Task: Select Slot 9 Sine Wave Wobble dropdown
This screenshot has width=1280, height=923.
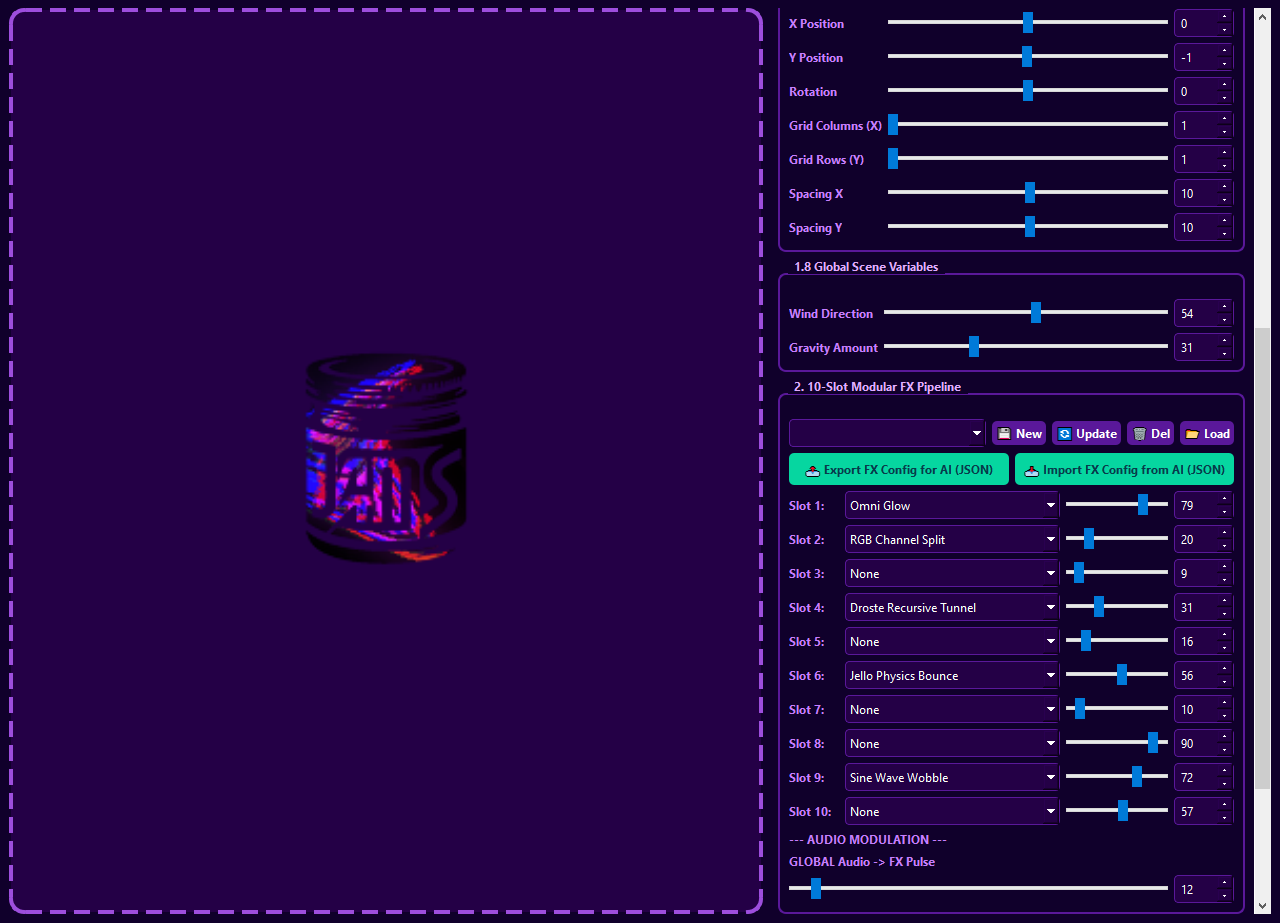Action: [x=951, y=778]
